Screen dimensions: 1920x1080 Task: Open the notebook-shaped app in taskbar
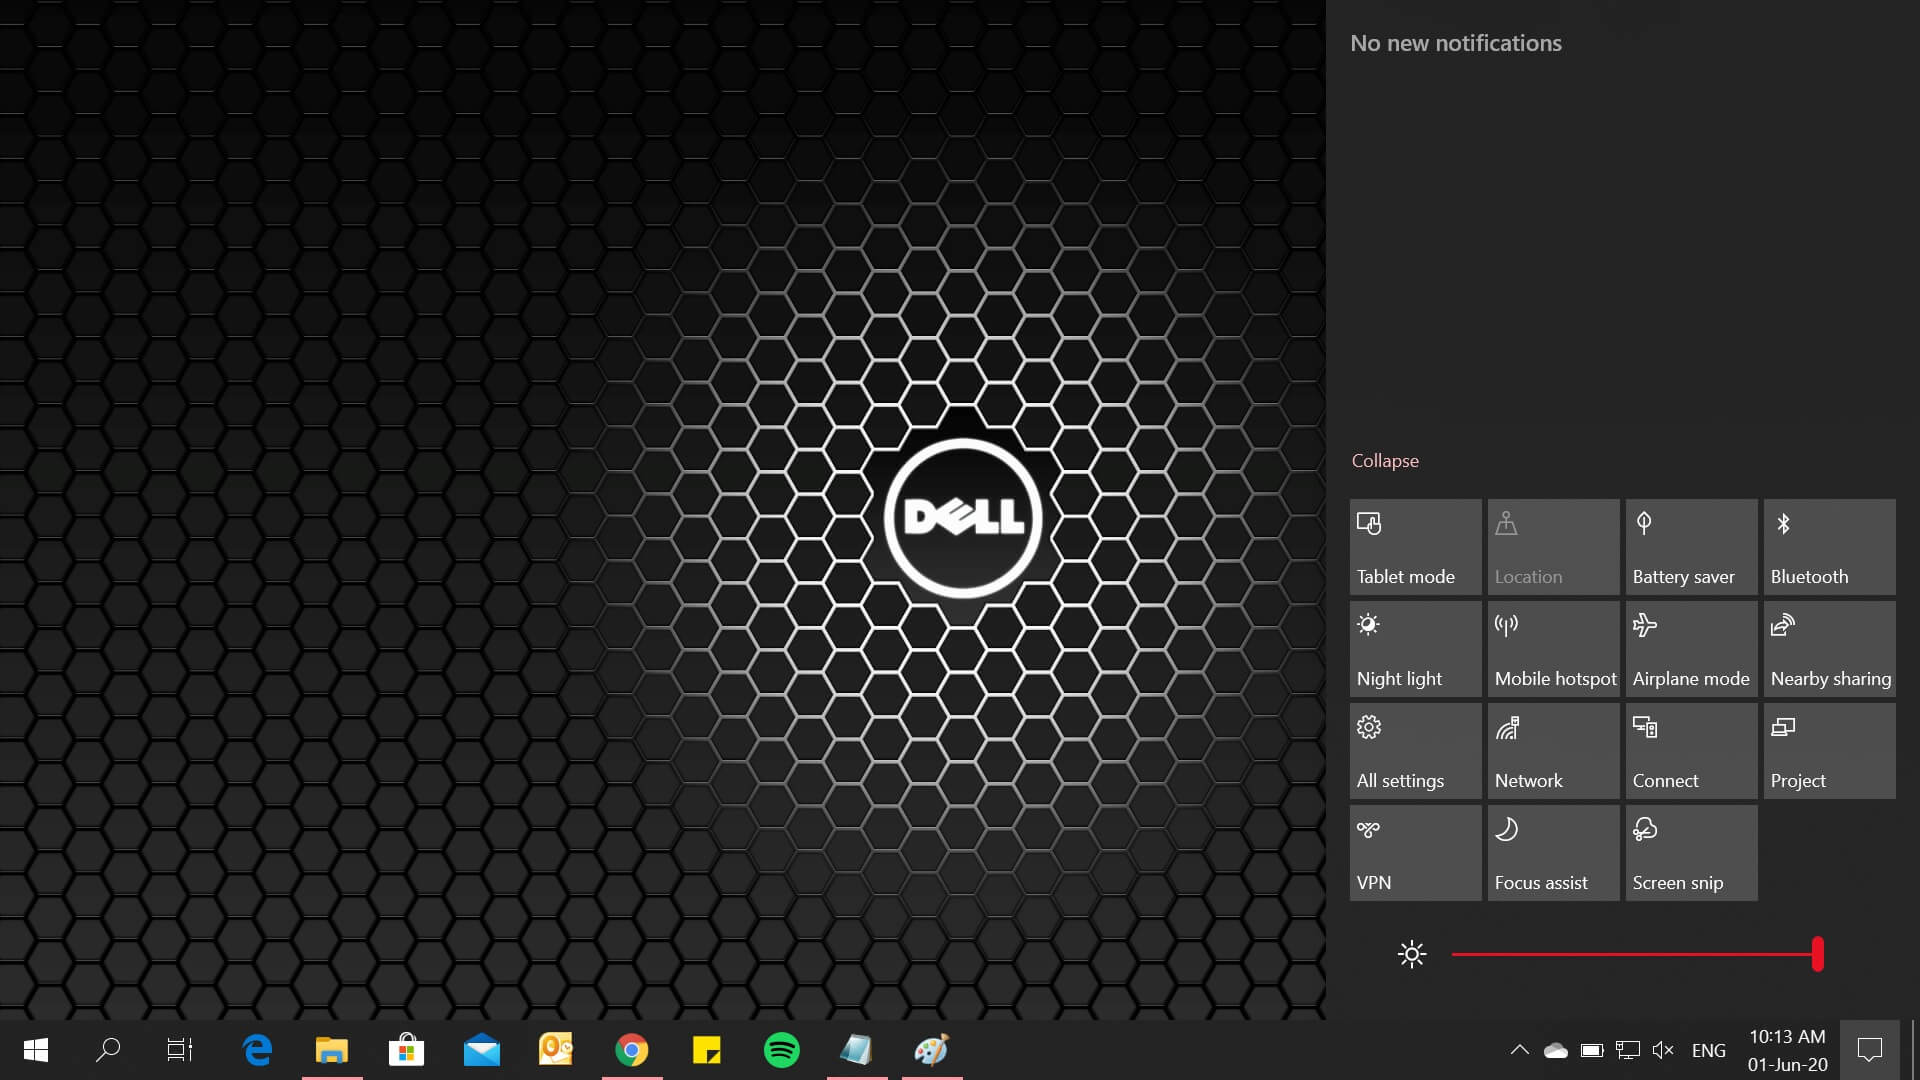tap(857, 1050)
